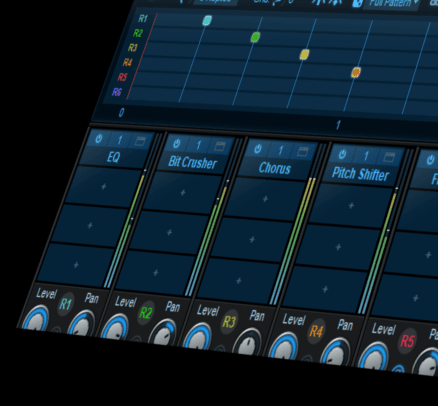The height and width of the screenshot is (406, 438).
Task: Select the R1 channel badge
Action: tap(66, 304)
